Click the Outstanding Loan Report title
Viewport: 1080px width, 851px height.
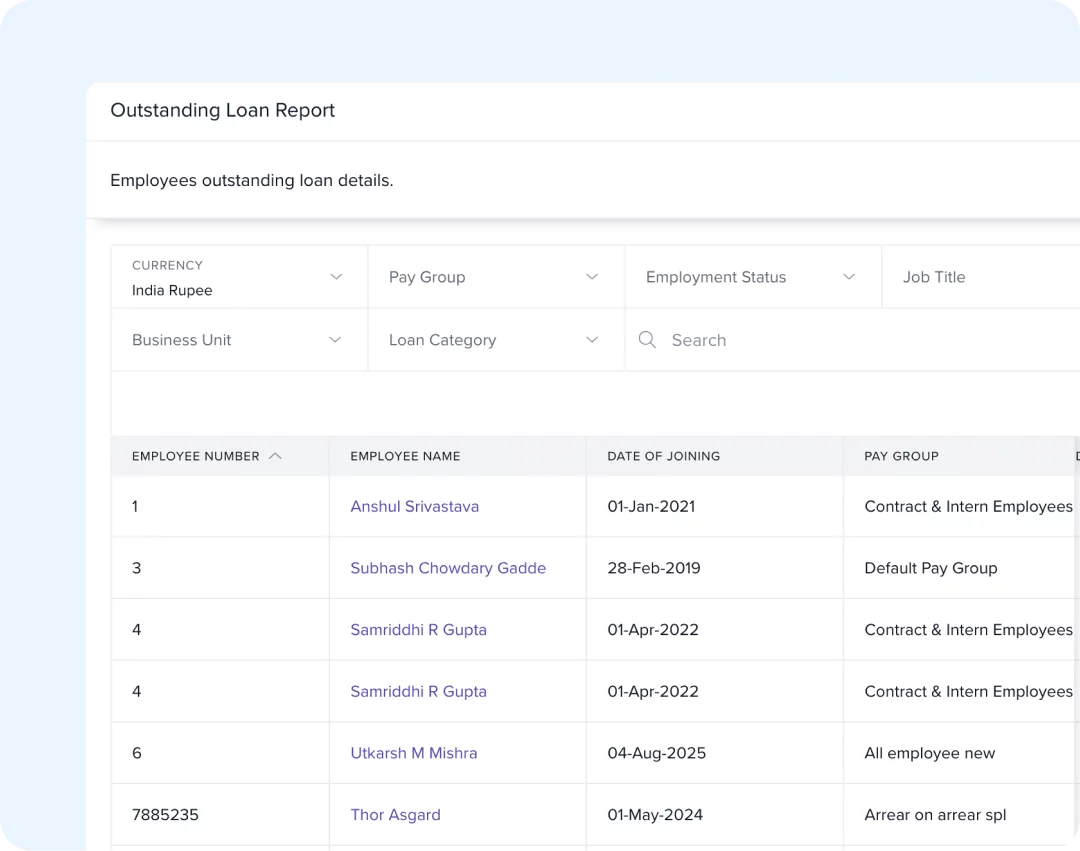222,110
